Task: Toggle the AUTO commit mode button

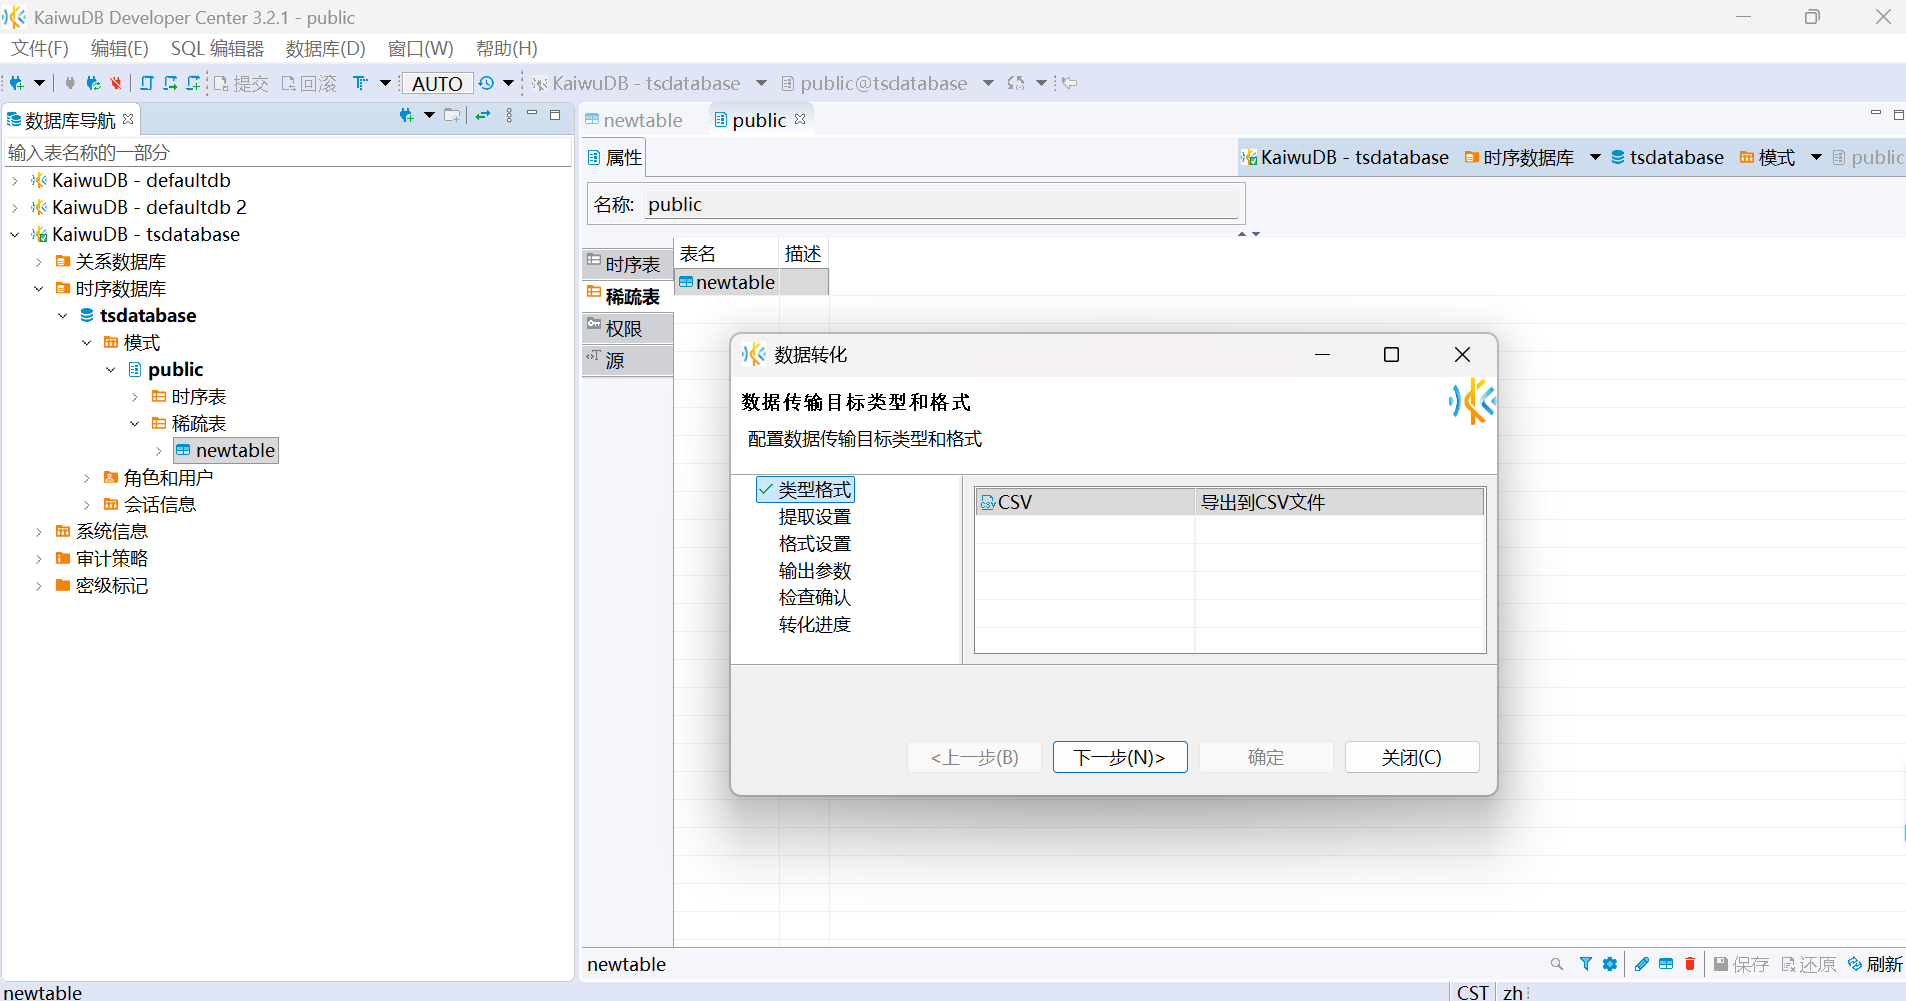Action: tap(437, 84)
